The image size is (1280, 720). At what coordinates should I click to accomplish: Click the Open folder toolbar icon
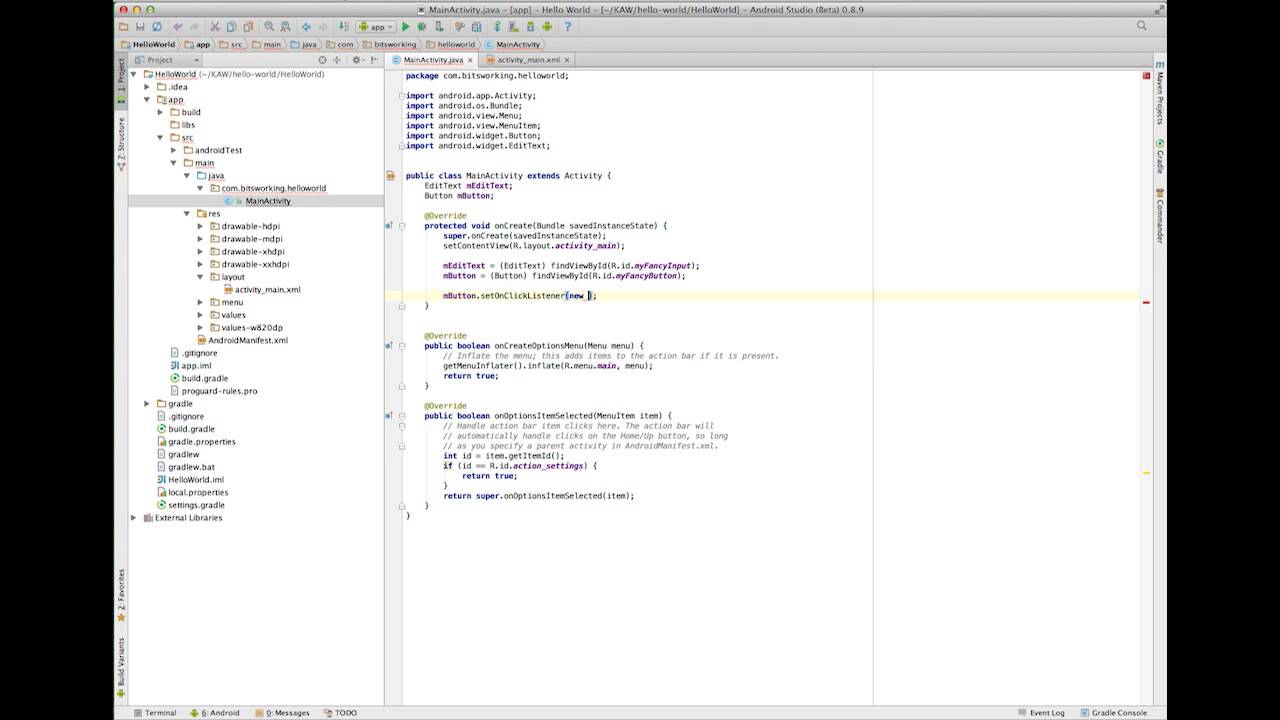click(x=123, y=27)
